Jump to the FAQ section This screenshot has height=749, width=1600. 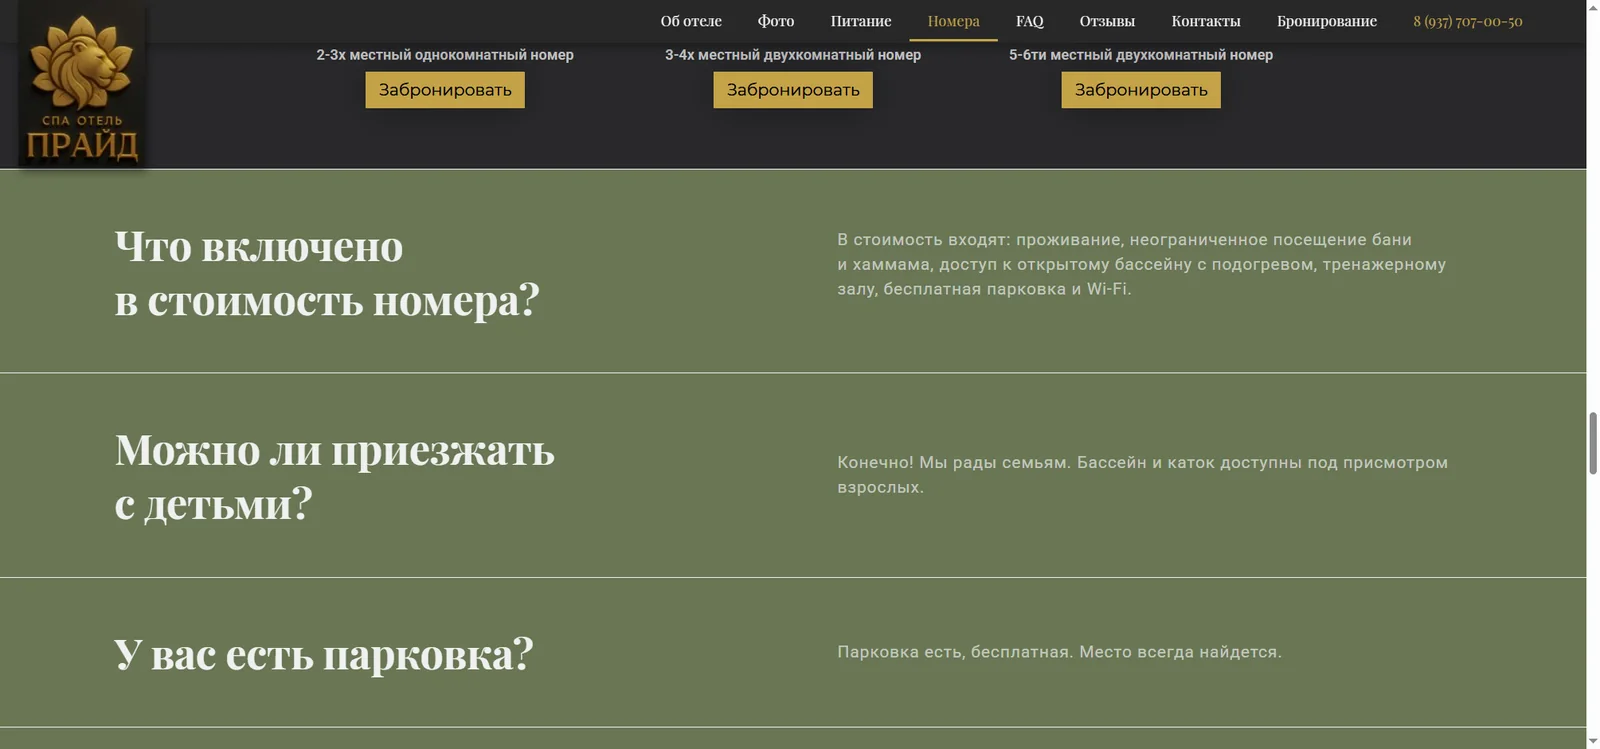tap(1030, 21)
